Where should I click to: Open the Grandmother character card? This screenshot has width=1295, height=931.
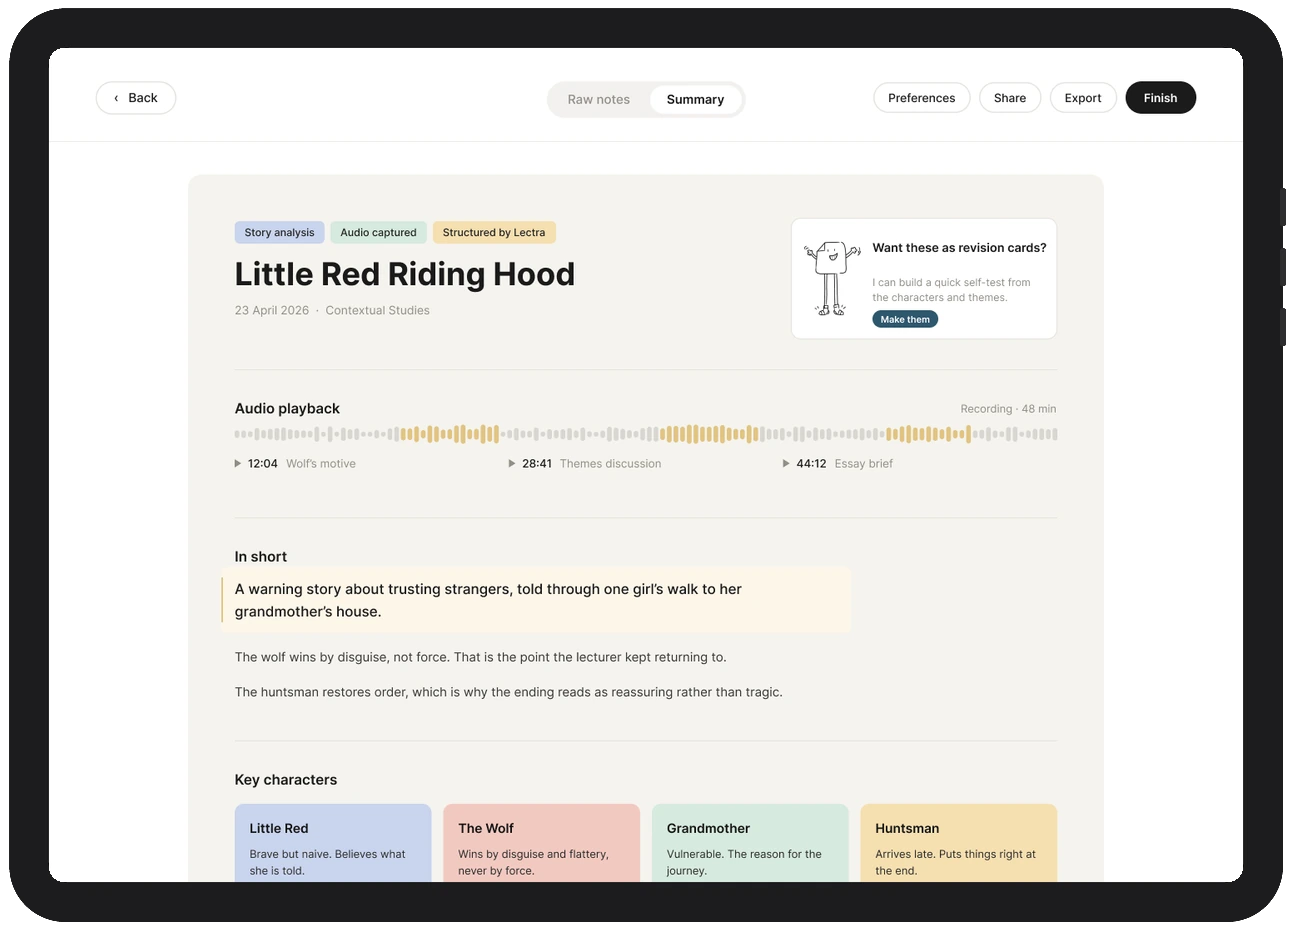pos(750,843)
